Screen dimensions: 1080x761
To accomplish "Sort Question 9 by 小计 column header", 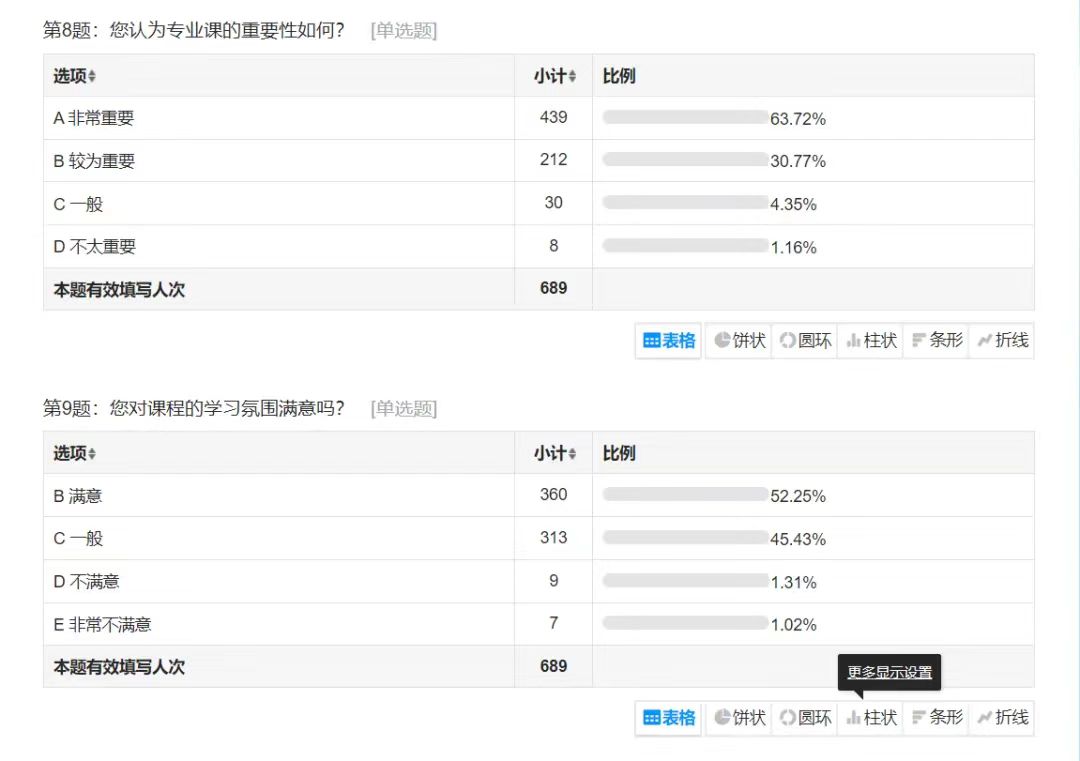I will pos(554,453).
